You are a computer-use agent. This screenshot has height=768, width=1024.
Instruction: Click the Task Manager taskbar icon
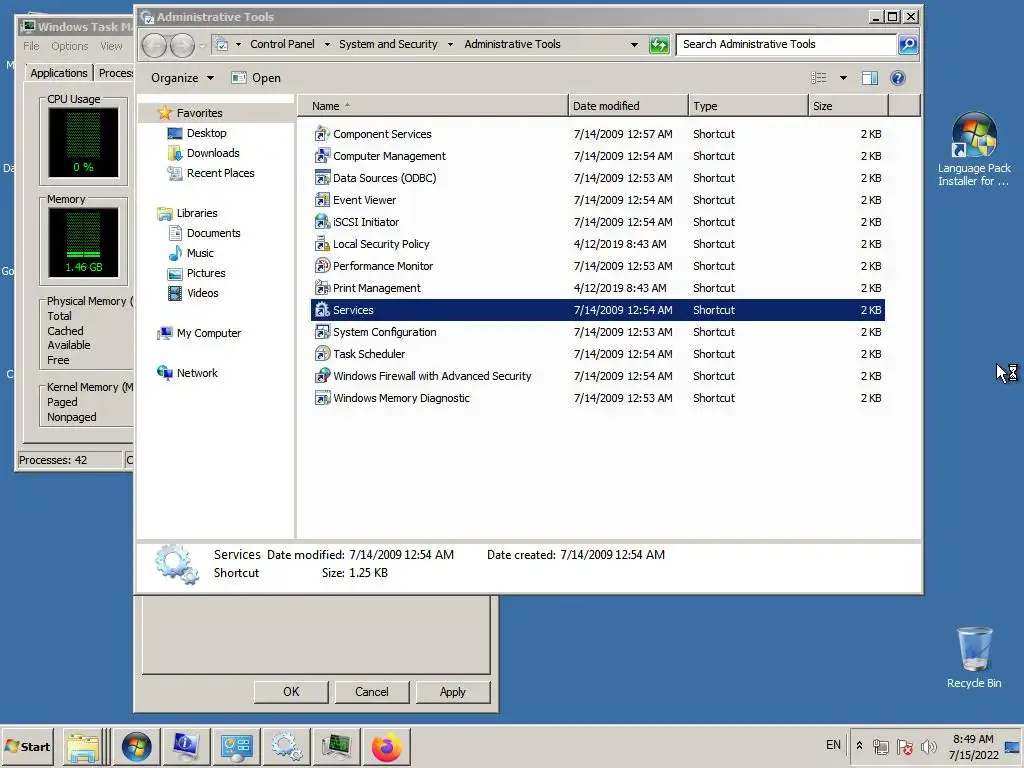pos(336,746)
